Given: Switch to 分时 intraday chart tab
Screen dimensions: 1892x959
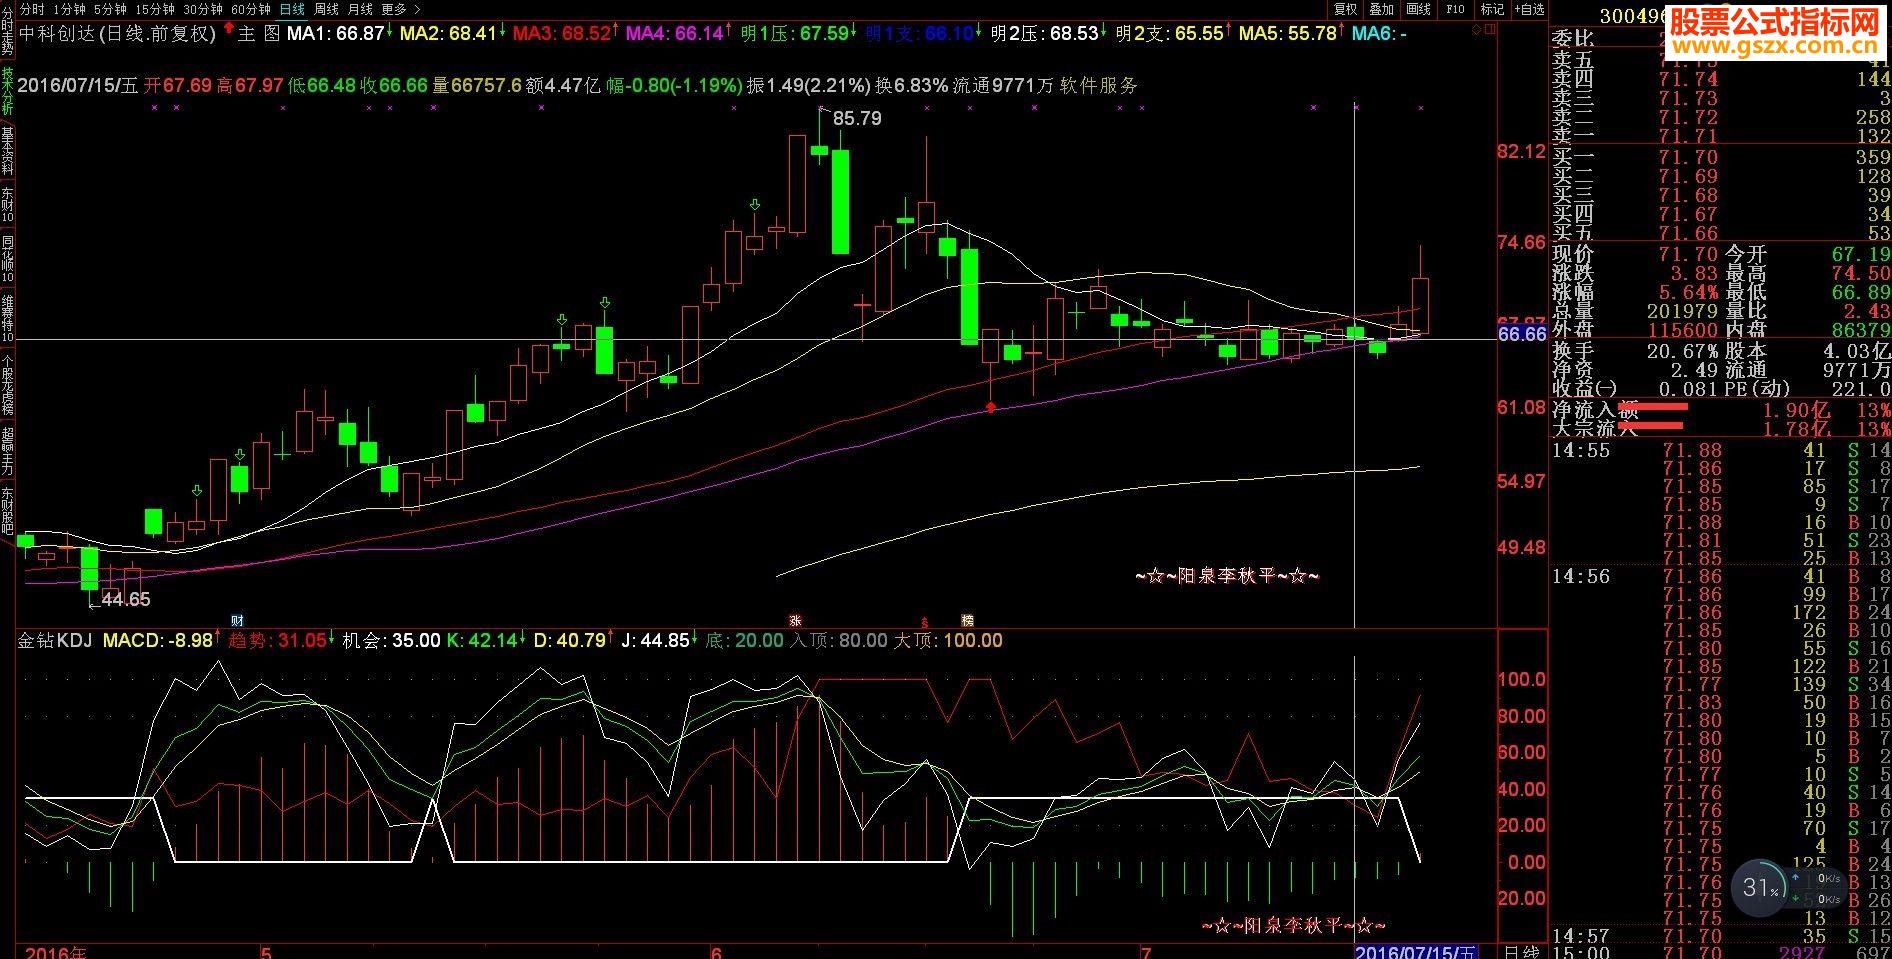Looking at the screenshot, I should [32, 9].
